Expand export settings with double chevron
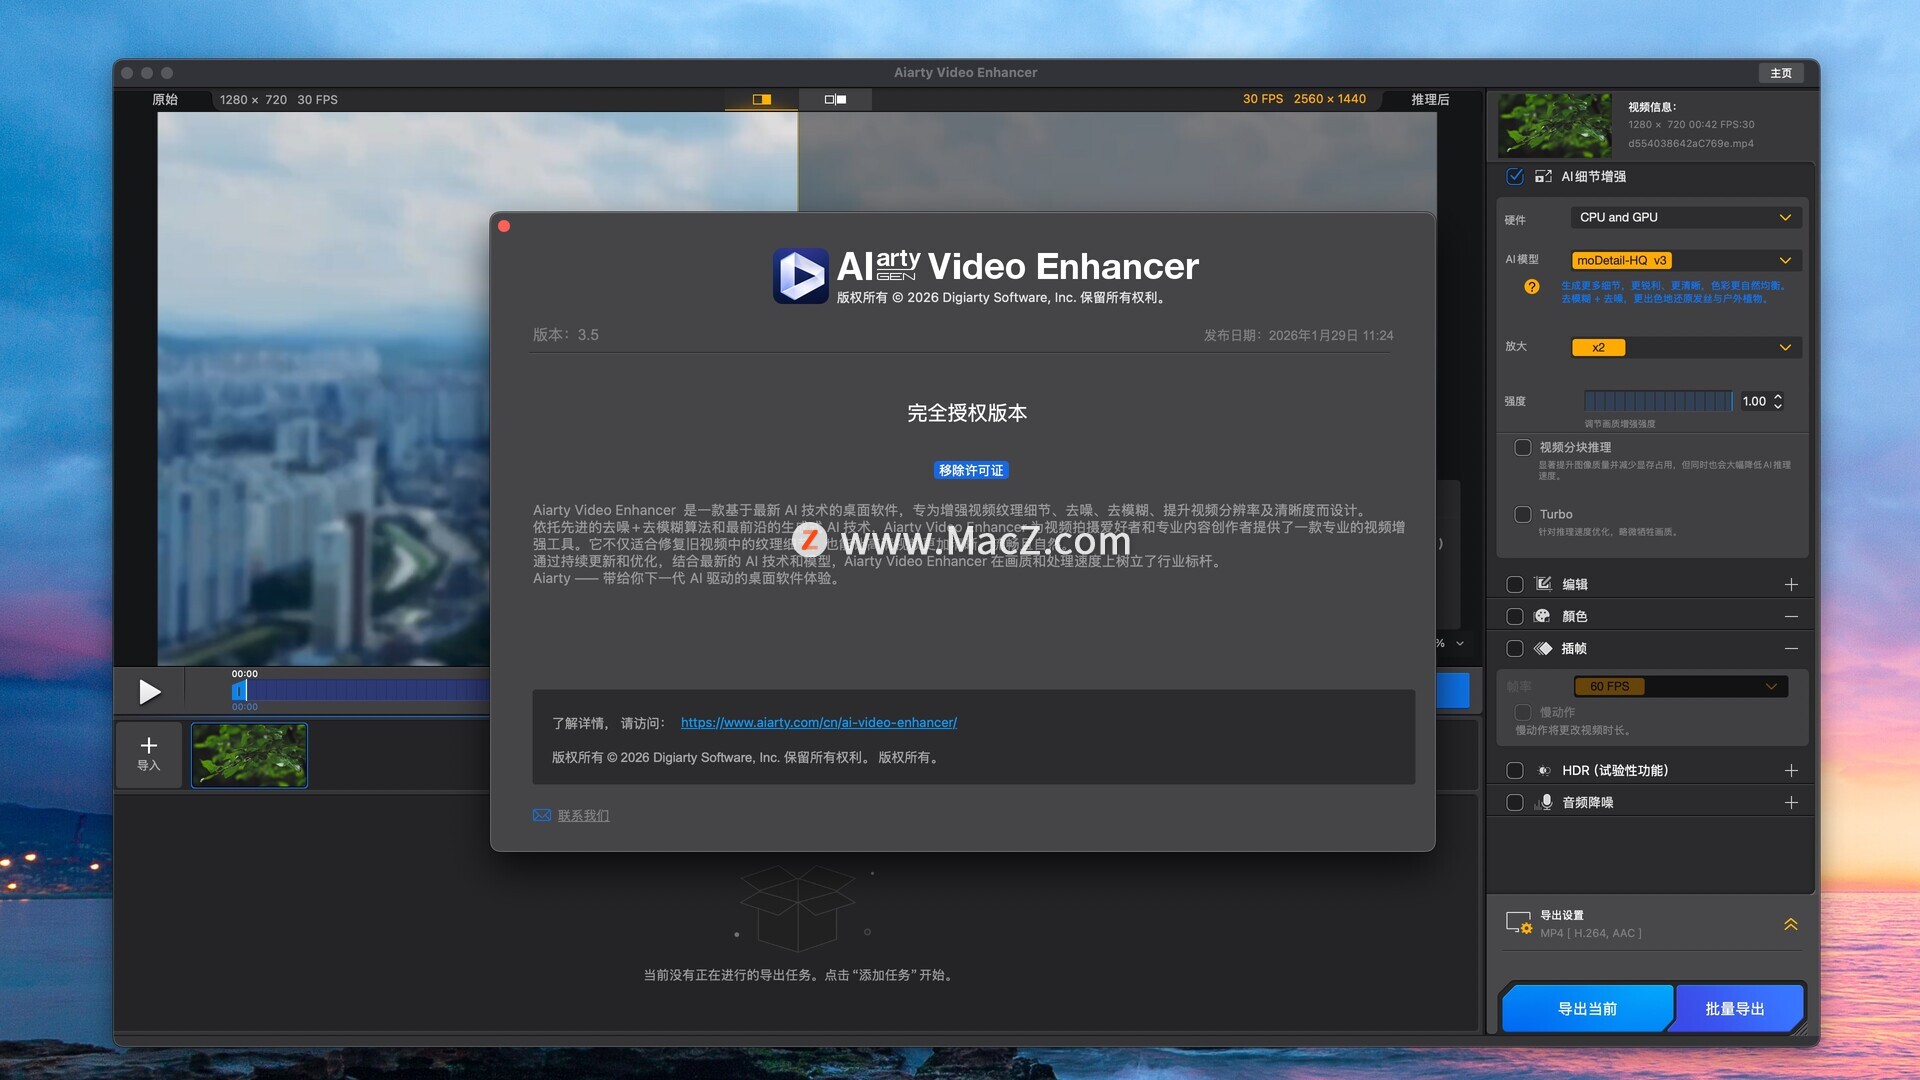This screenshot has height=1080, width=1920. pos(1790,924)
